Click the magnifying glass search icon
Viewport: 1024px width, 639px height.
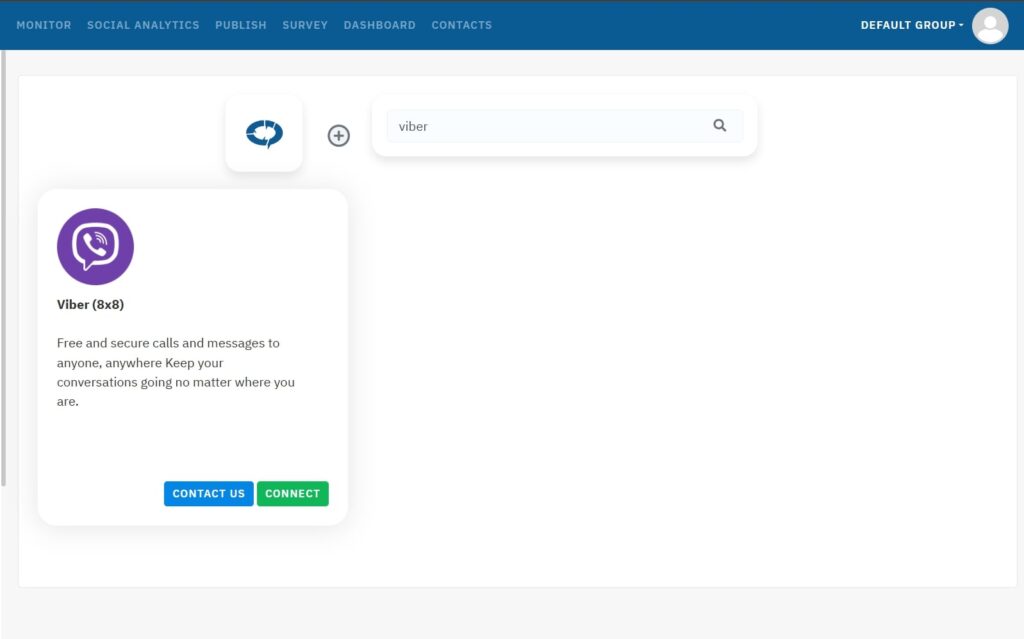719,126
